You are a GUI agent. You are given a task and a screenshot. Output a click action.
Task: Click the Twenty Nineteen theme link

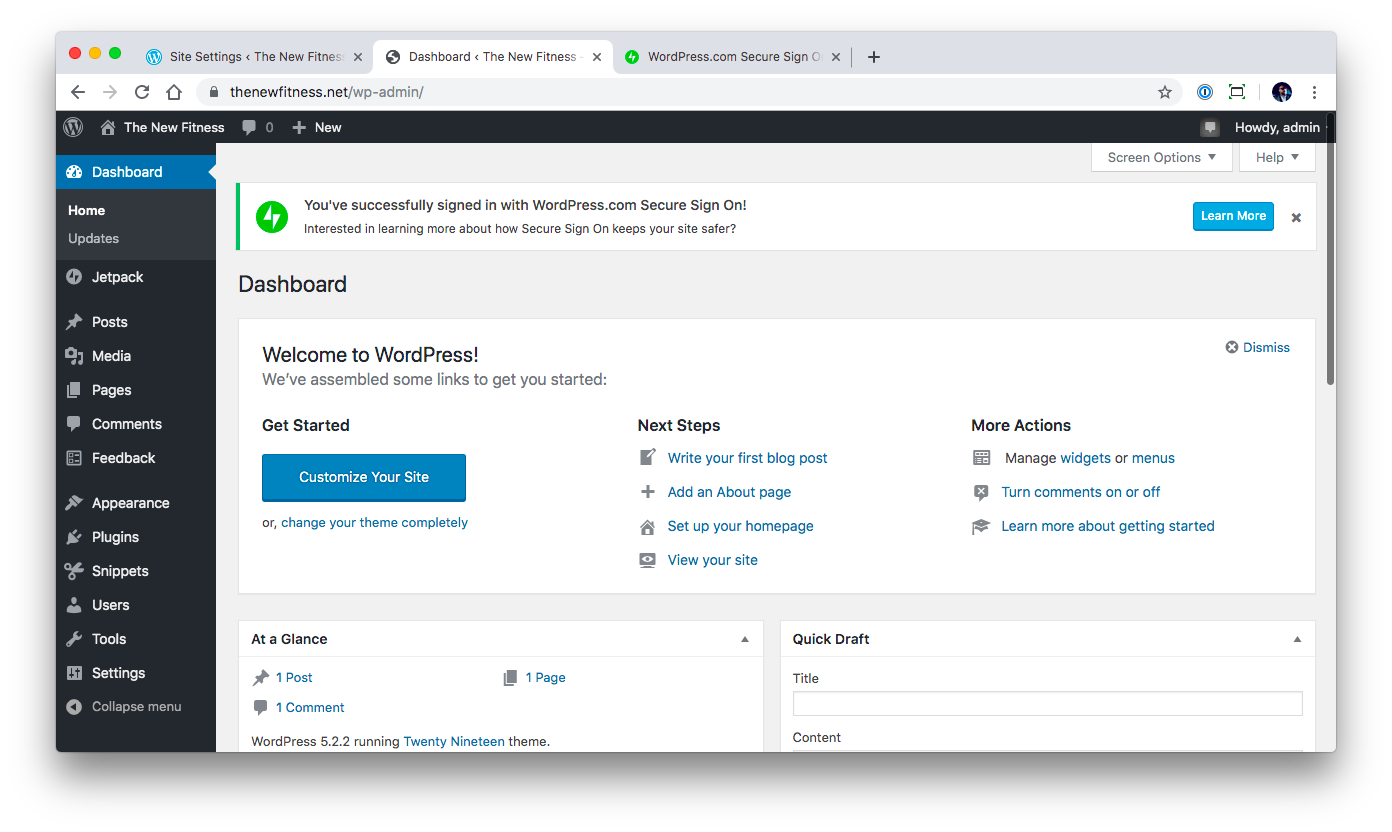(454, 741)
